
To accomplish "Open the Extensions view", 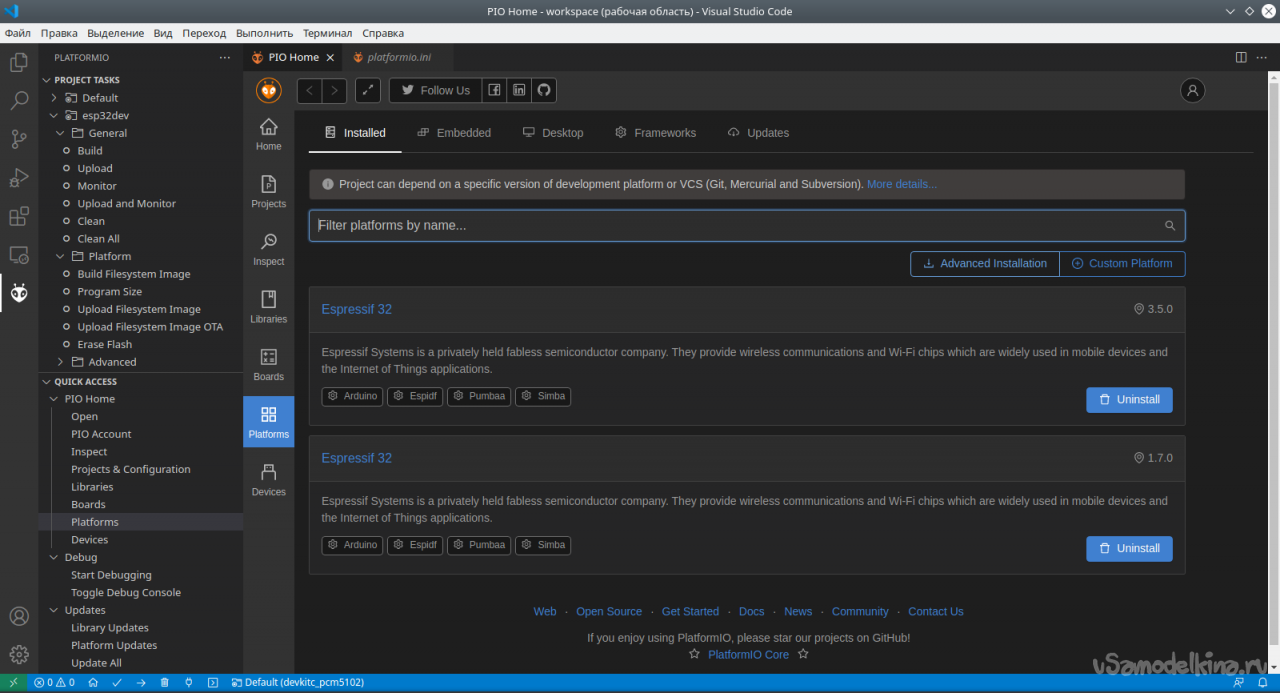I will coord(19,216).
